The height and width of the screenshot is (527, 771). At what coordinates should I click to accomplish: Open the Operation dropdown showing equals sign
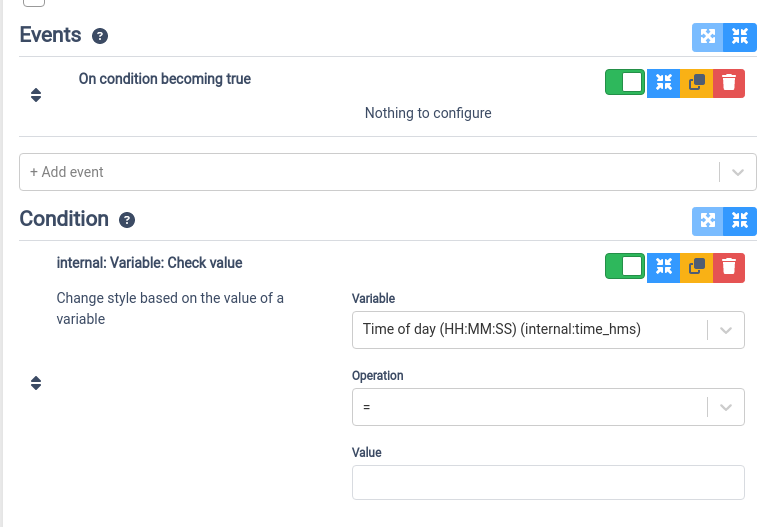pyautogui.click(x=548, y=407)
